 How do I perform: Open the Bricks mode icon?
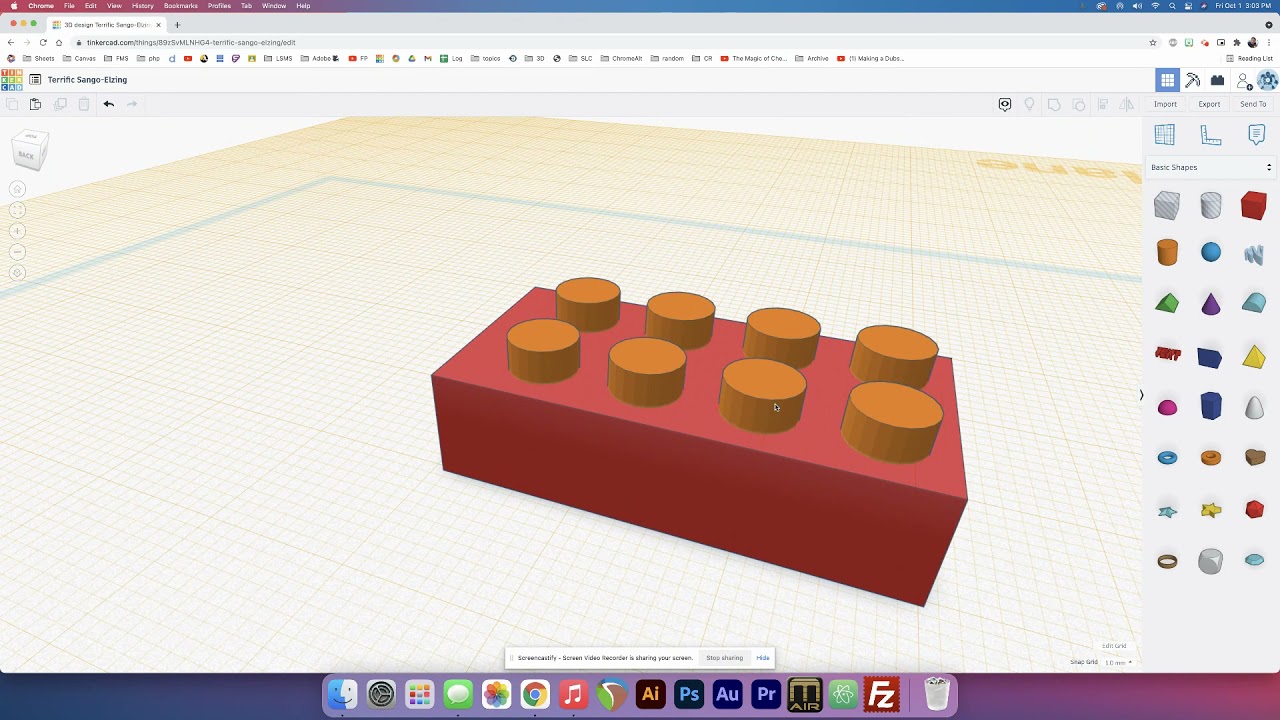pyautogui.click(x=1217, y=80)
